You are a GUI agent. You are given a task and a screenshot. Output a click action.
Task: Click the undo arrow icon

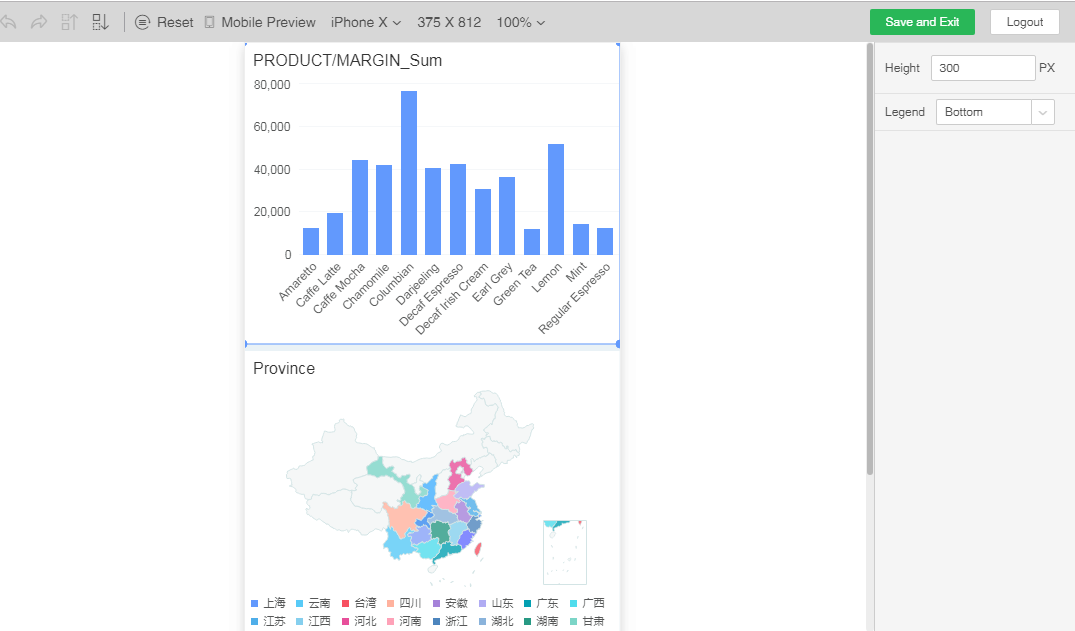point(8,23)
